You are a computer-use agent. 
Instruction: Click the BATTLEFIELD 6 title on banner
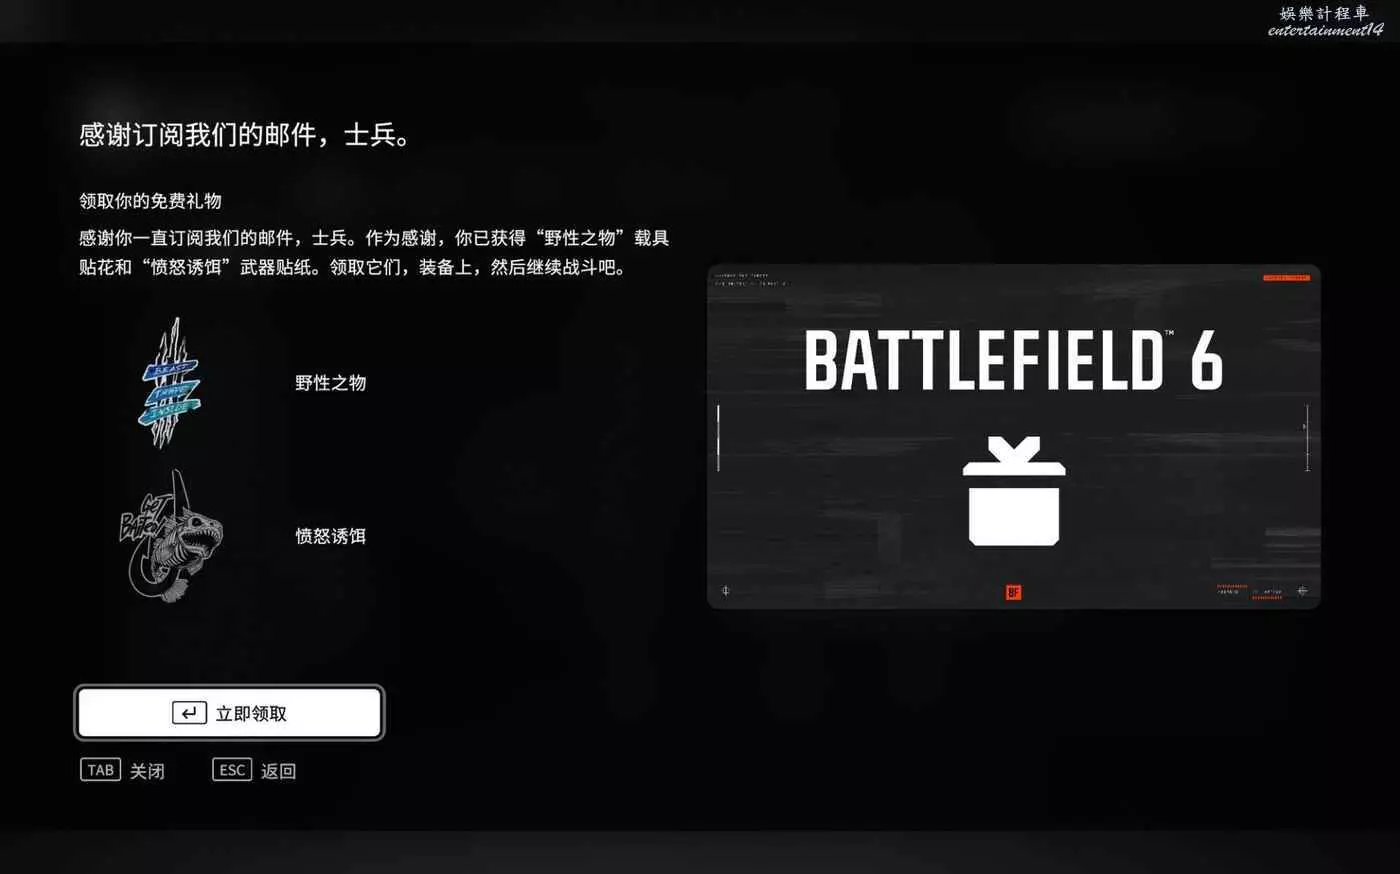pos(1013,361)
